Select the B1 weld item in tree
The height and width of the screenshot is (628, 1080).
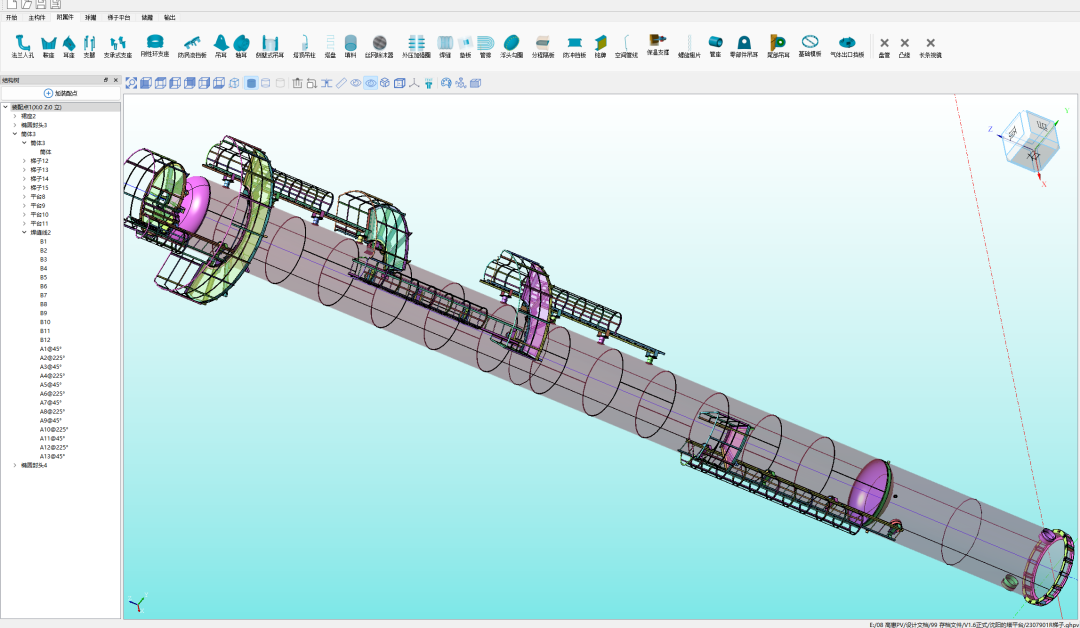[x=43, y=242]
